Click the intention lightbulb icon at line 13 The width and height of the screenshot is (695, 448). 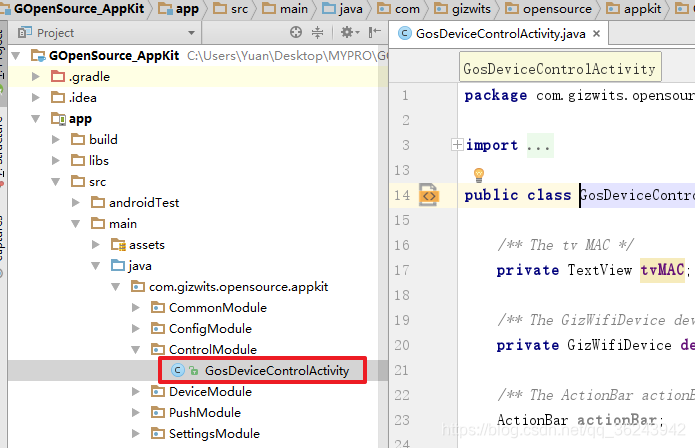479,175
